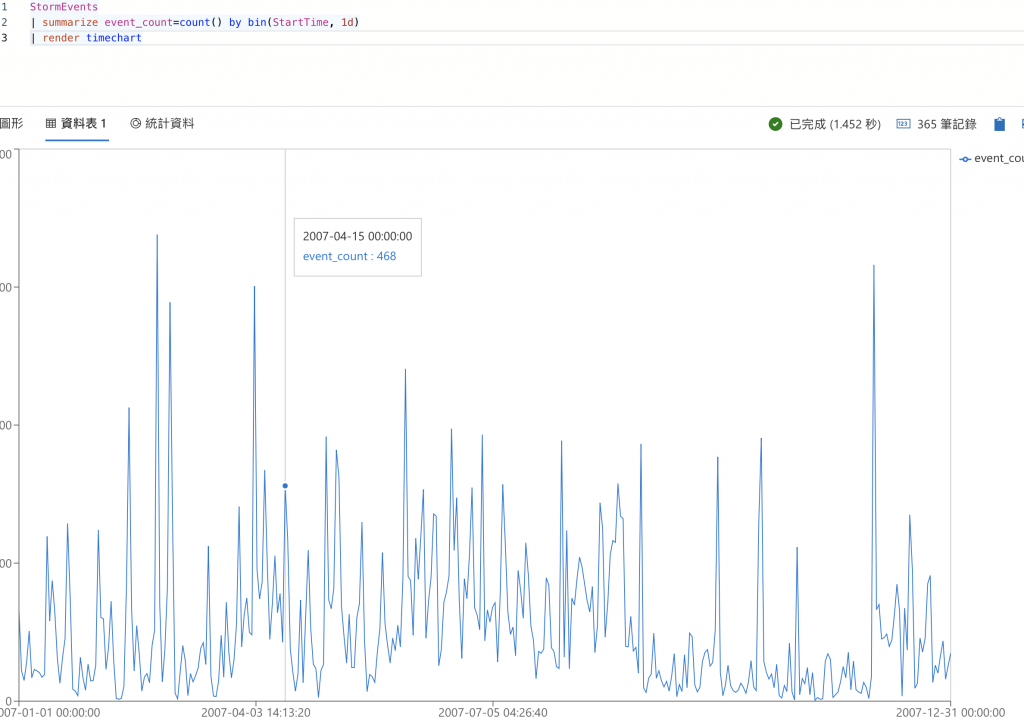Click the event_count legend line marker
1024x727 pixels.
[965, 159]
